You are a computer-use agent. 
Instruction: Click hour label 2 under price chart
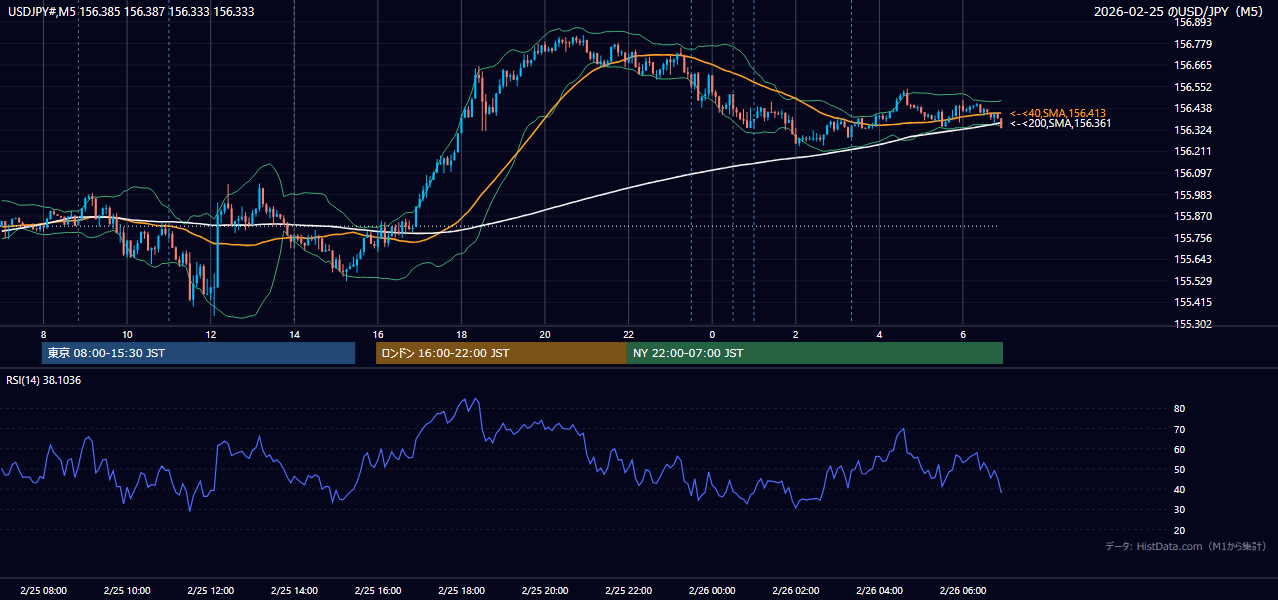796,334
